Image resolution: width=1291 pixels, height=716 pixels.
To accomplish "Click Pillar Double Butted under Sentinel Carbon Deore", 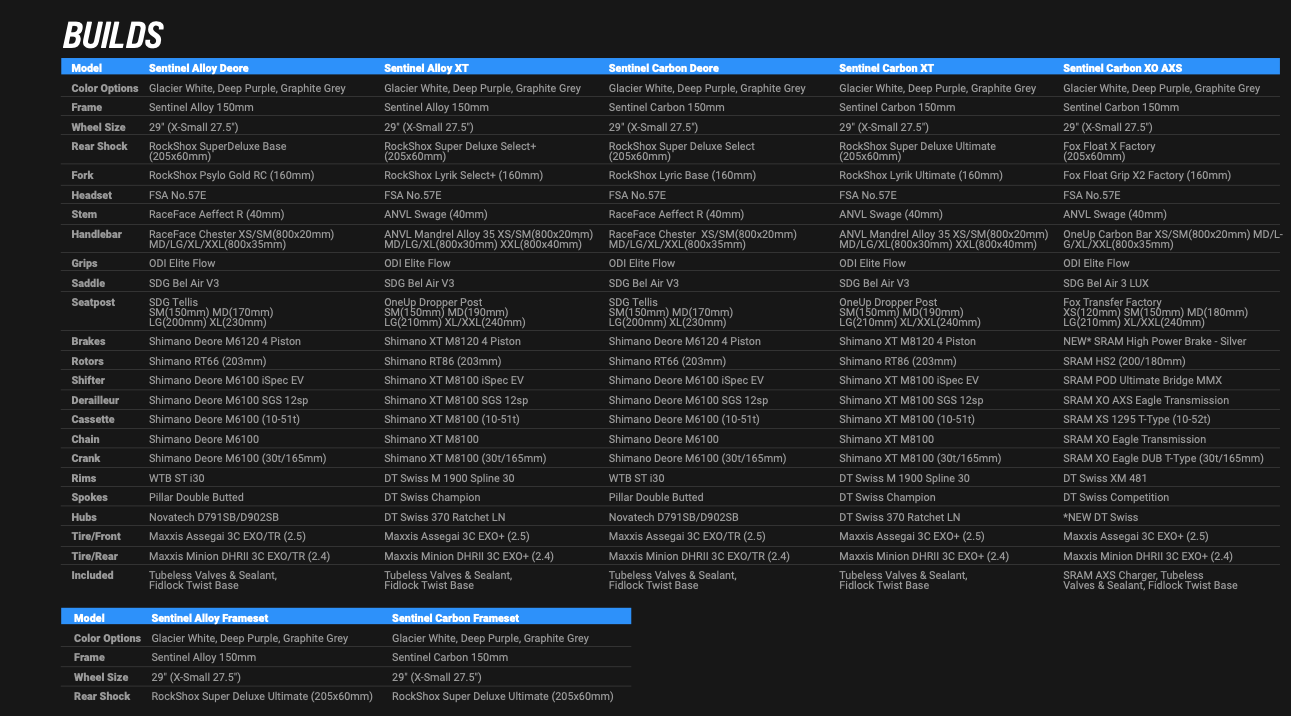I will coord(656,497).
